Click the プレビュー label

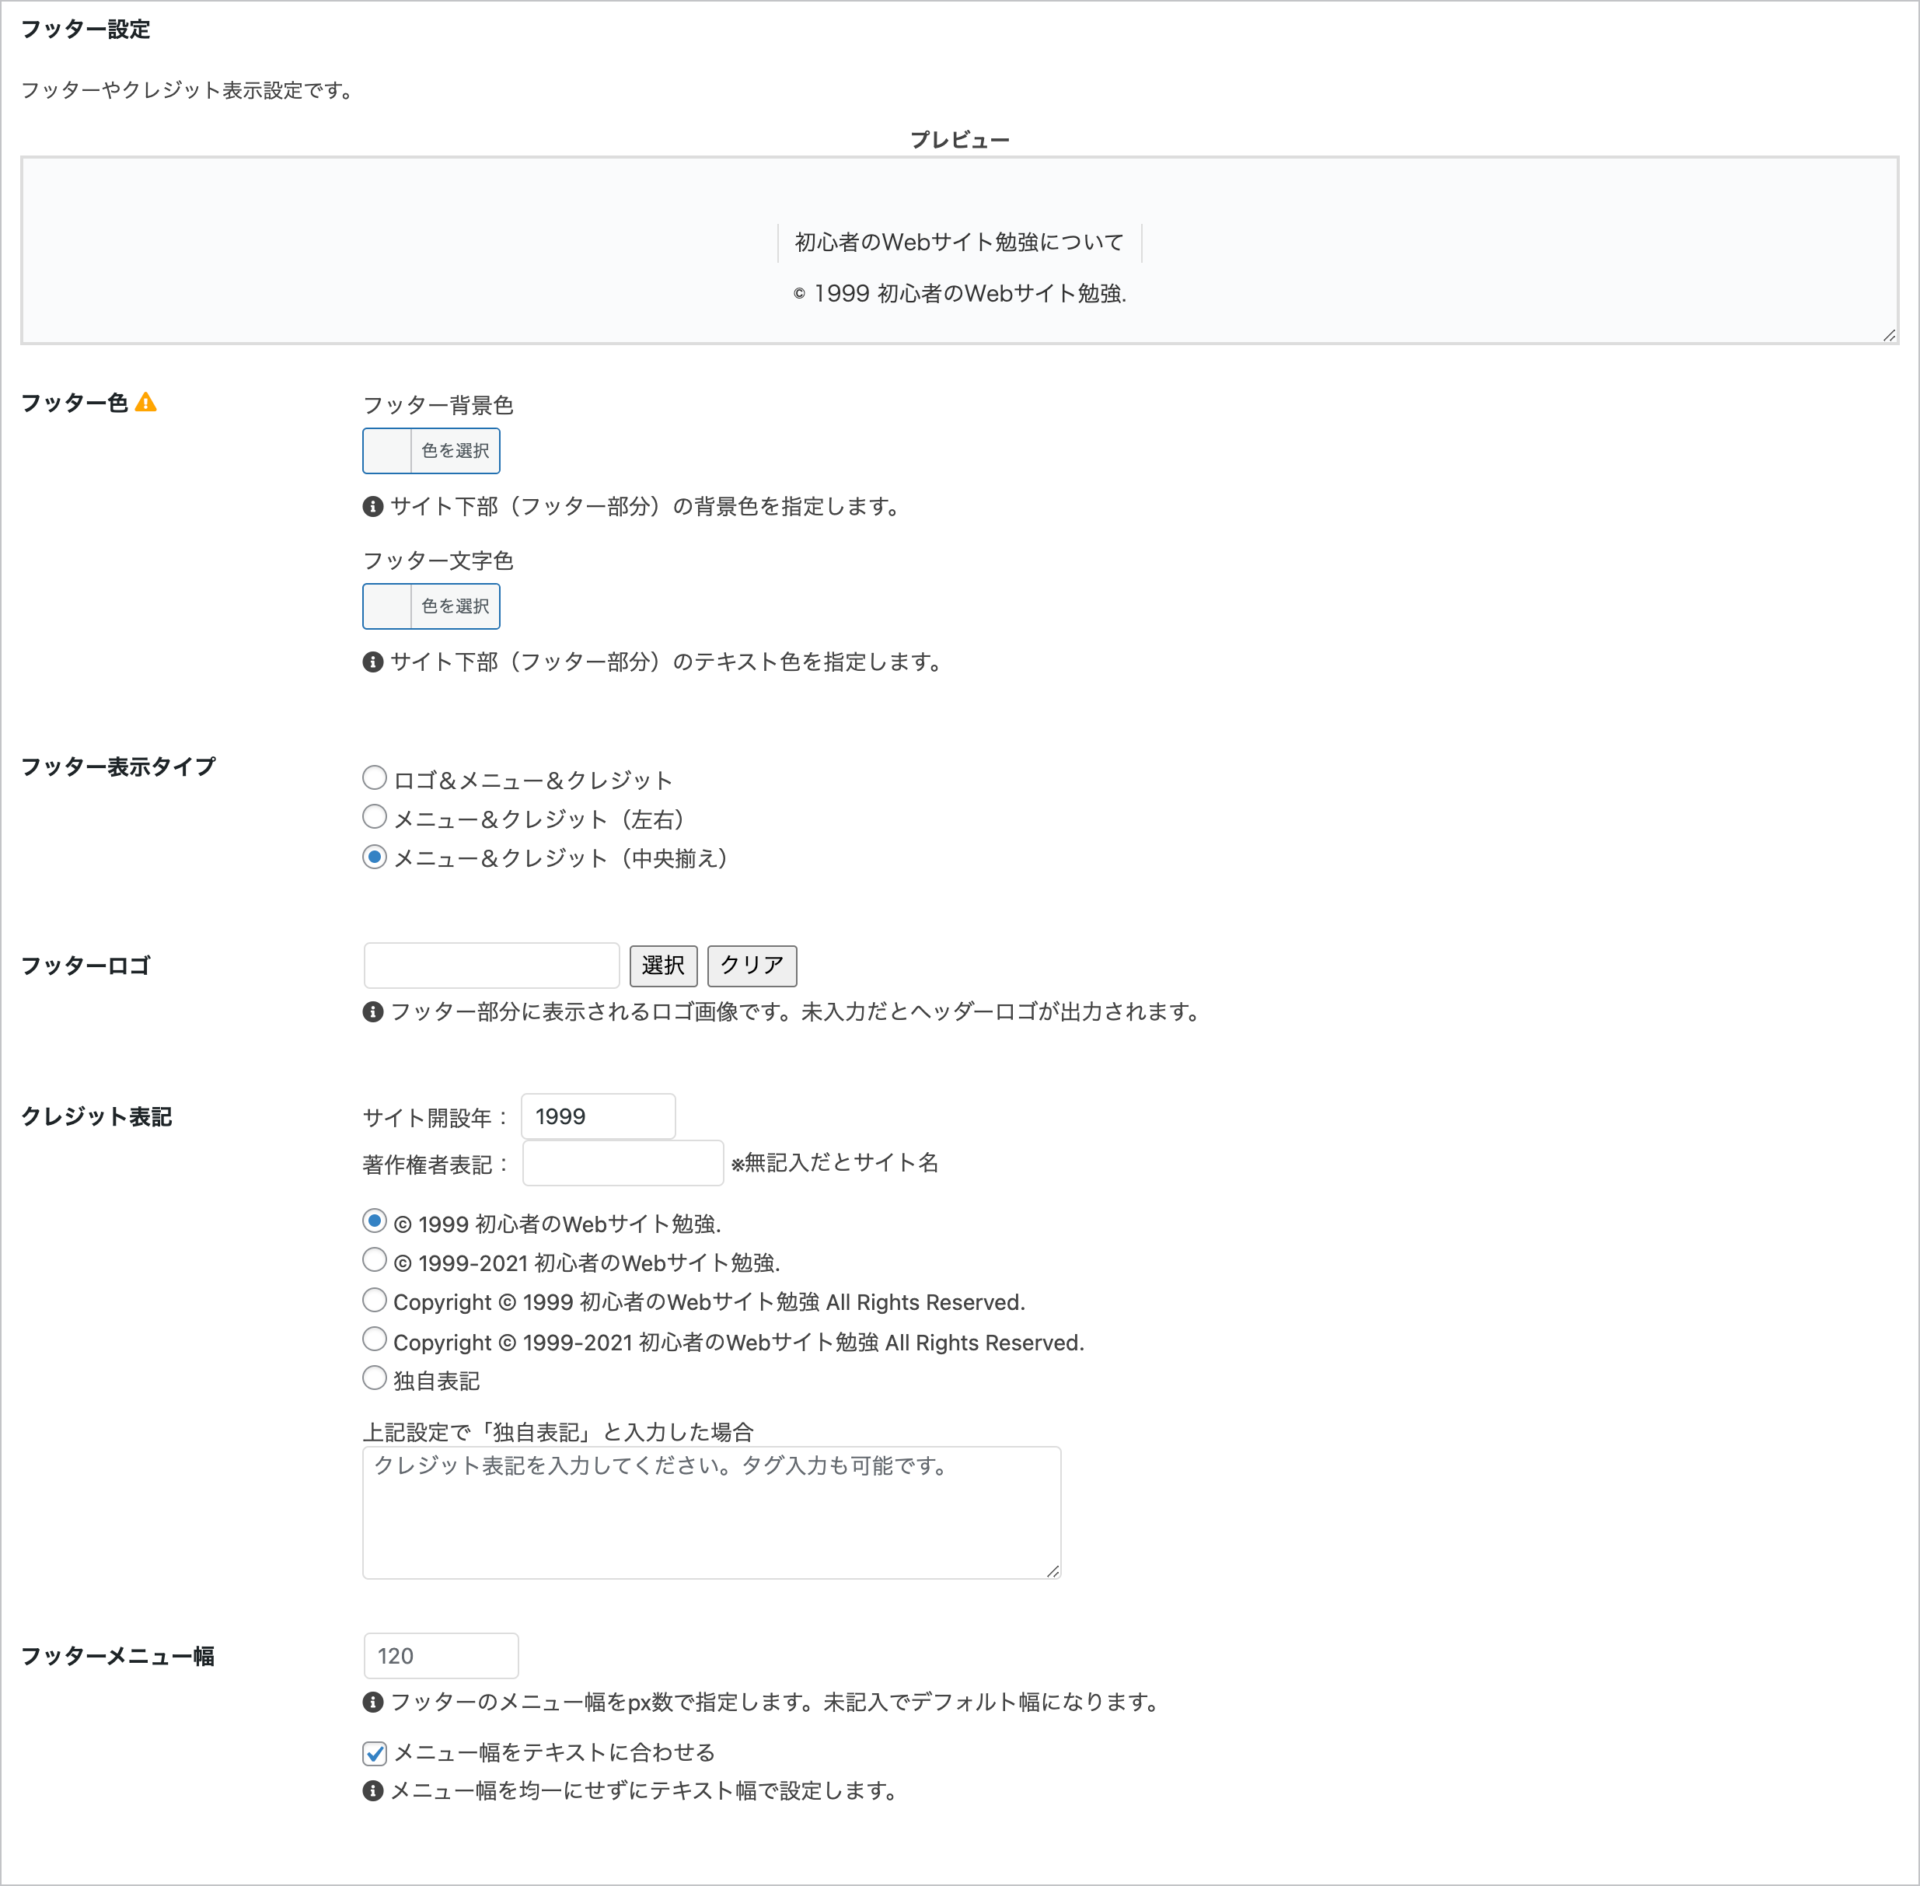(960, 140)
